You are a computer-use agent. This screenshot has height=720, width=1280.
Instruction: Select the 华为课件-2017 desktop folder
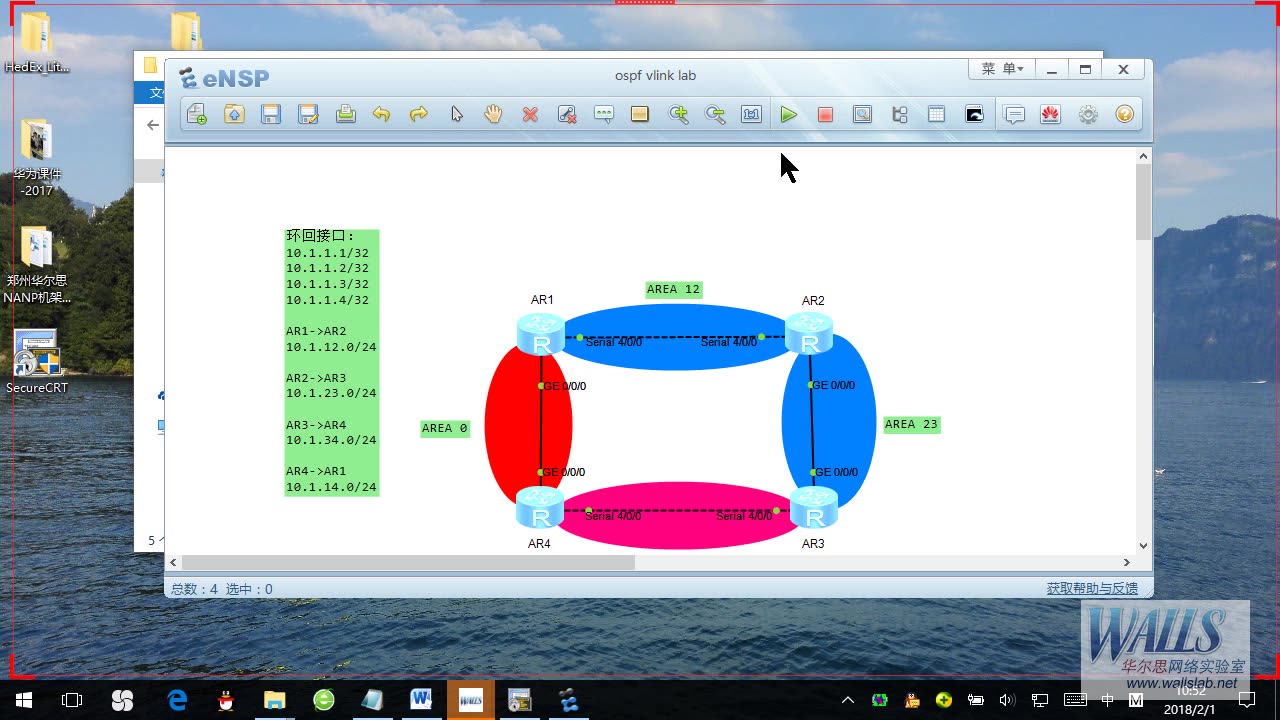(37, 157)
